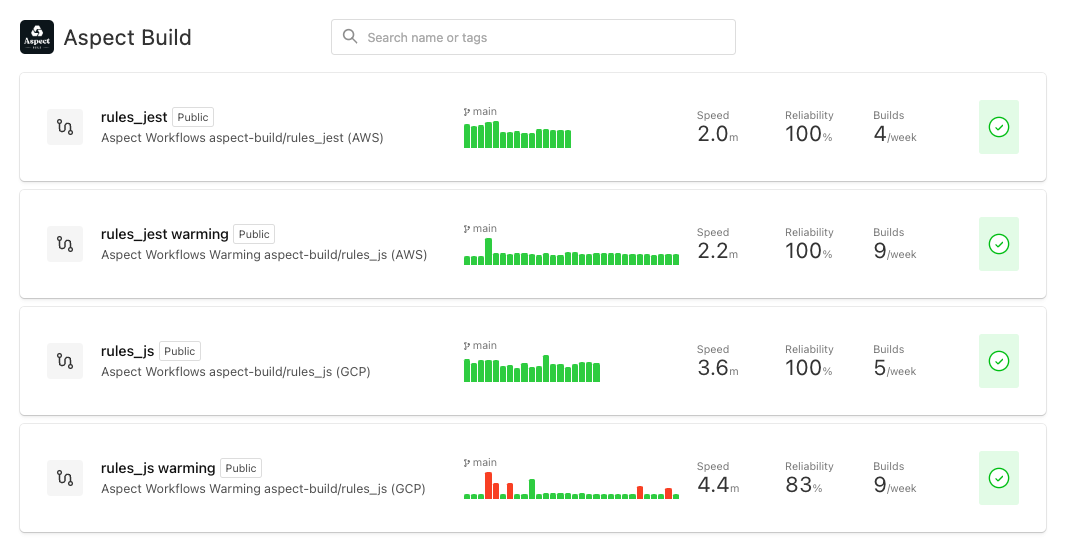This screenshot has height=553, width=1068.
Task: Click the 2.0m Speed value
Action: point(717,134)
